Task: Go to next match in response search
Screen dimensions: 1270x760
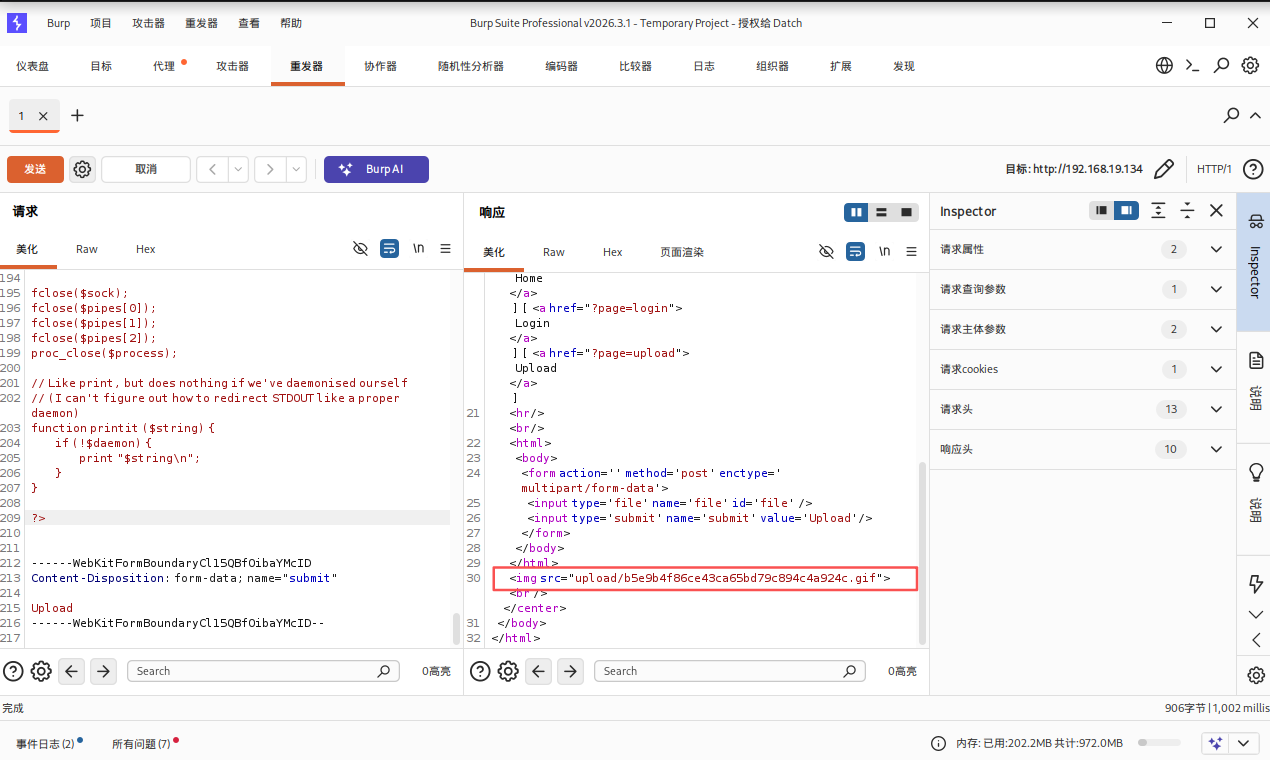Action: [571, 671]
